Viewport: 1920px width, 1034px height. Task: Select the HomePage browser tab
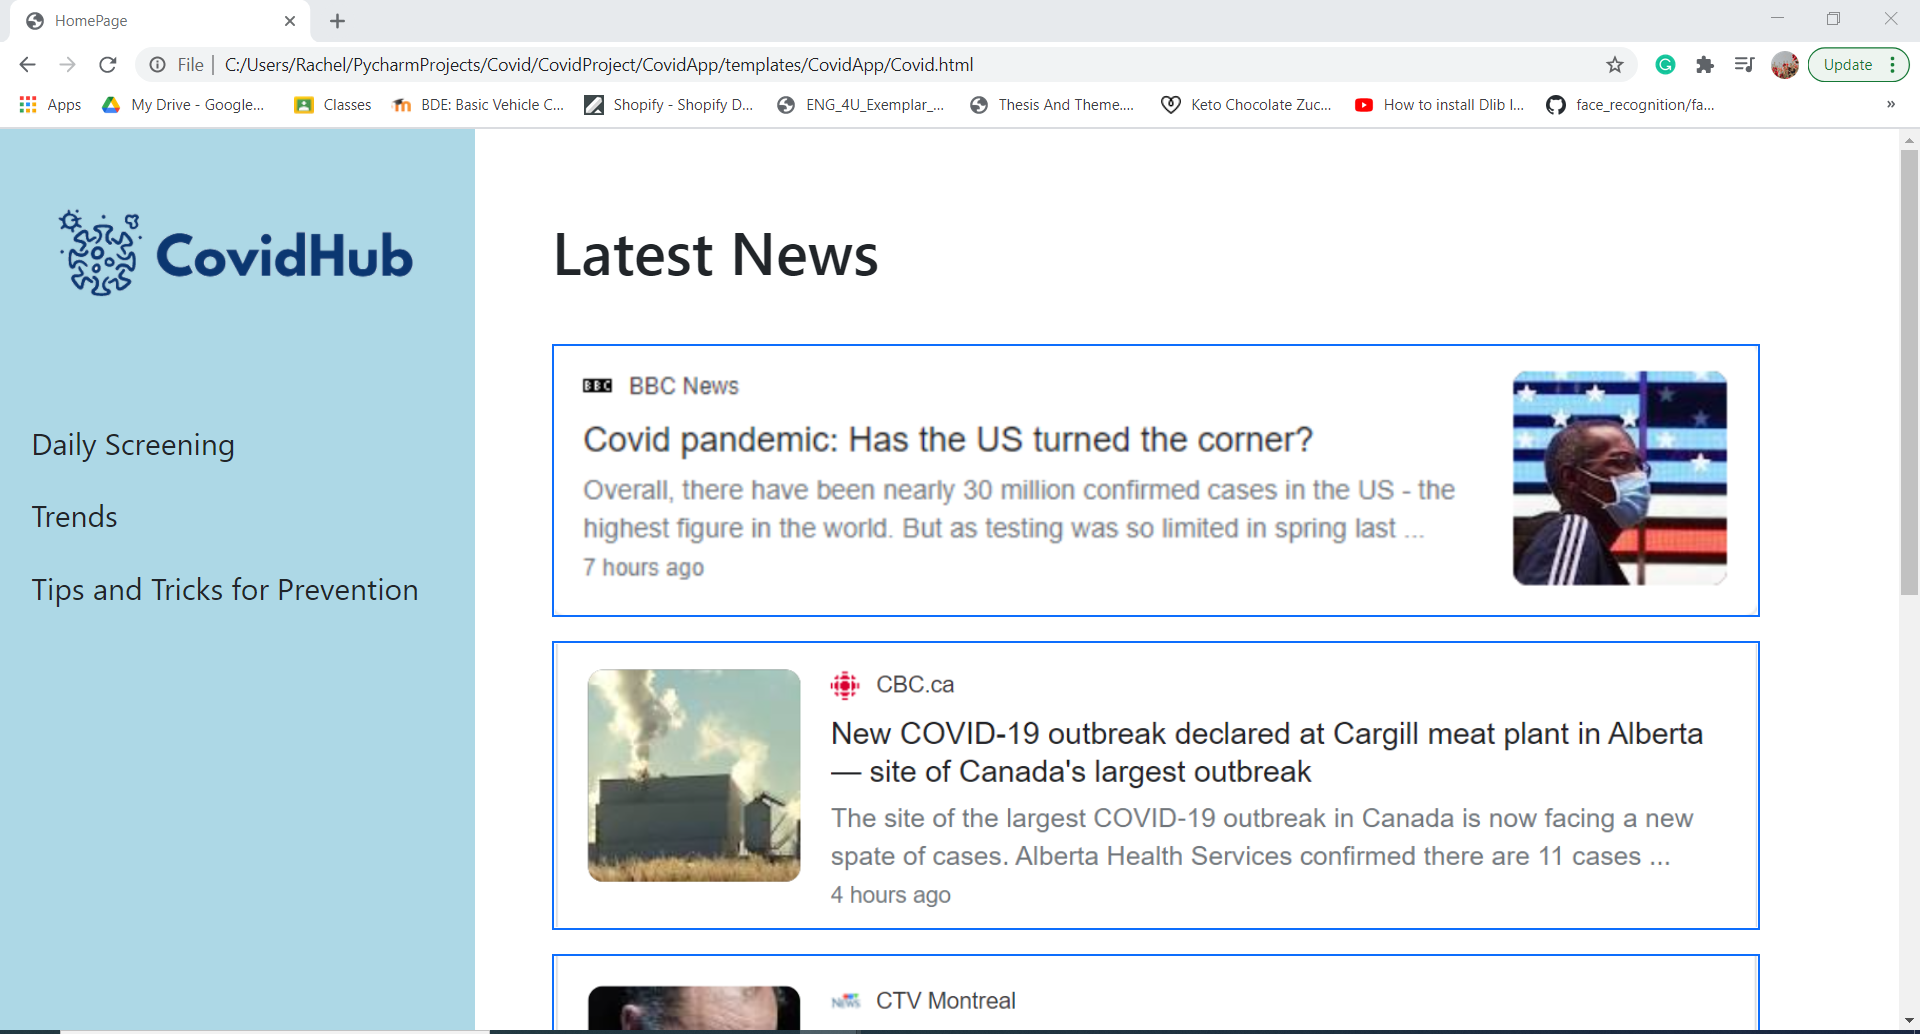tap(160, 21)
